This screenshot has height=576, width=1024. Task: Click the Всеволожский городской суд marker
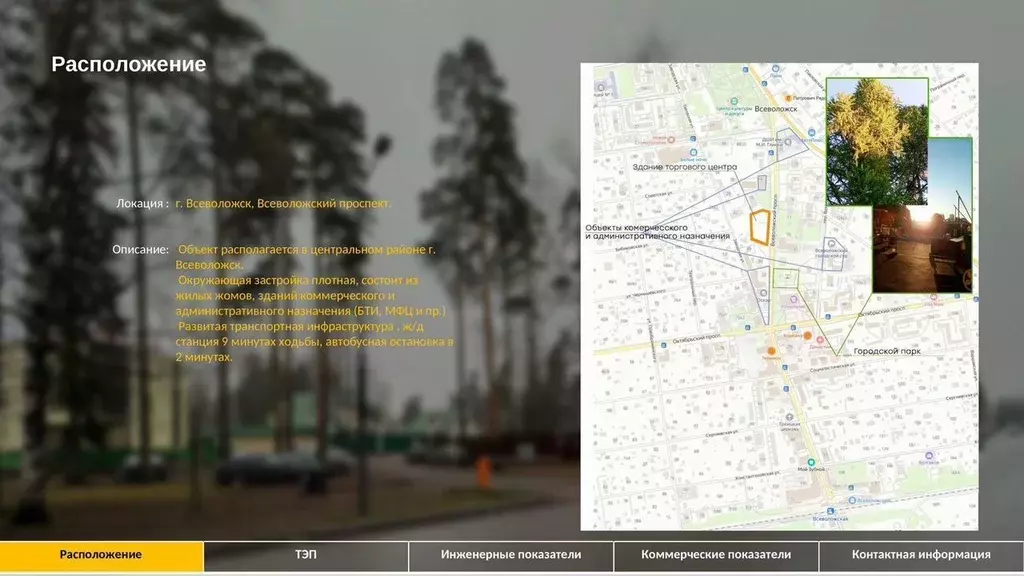click(830, 243)
